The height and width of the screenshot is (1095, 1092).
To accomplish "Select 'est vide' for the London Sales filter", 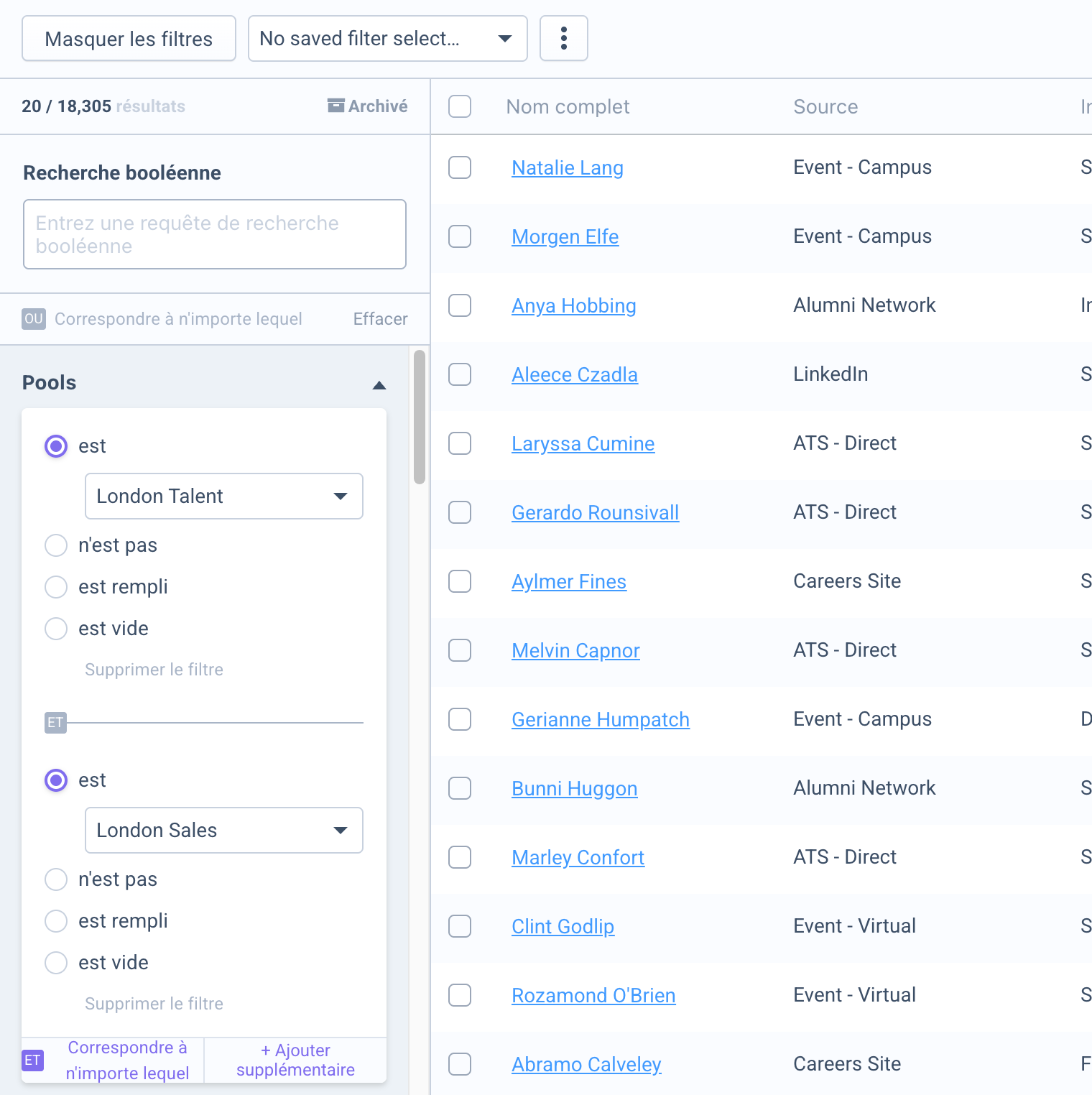I will [x=56, y=962].
